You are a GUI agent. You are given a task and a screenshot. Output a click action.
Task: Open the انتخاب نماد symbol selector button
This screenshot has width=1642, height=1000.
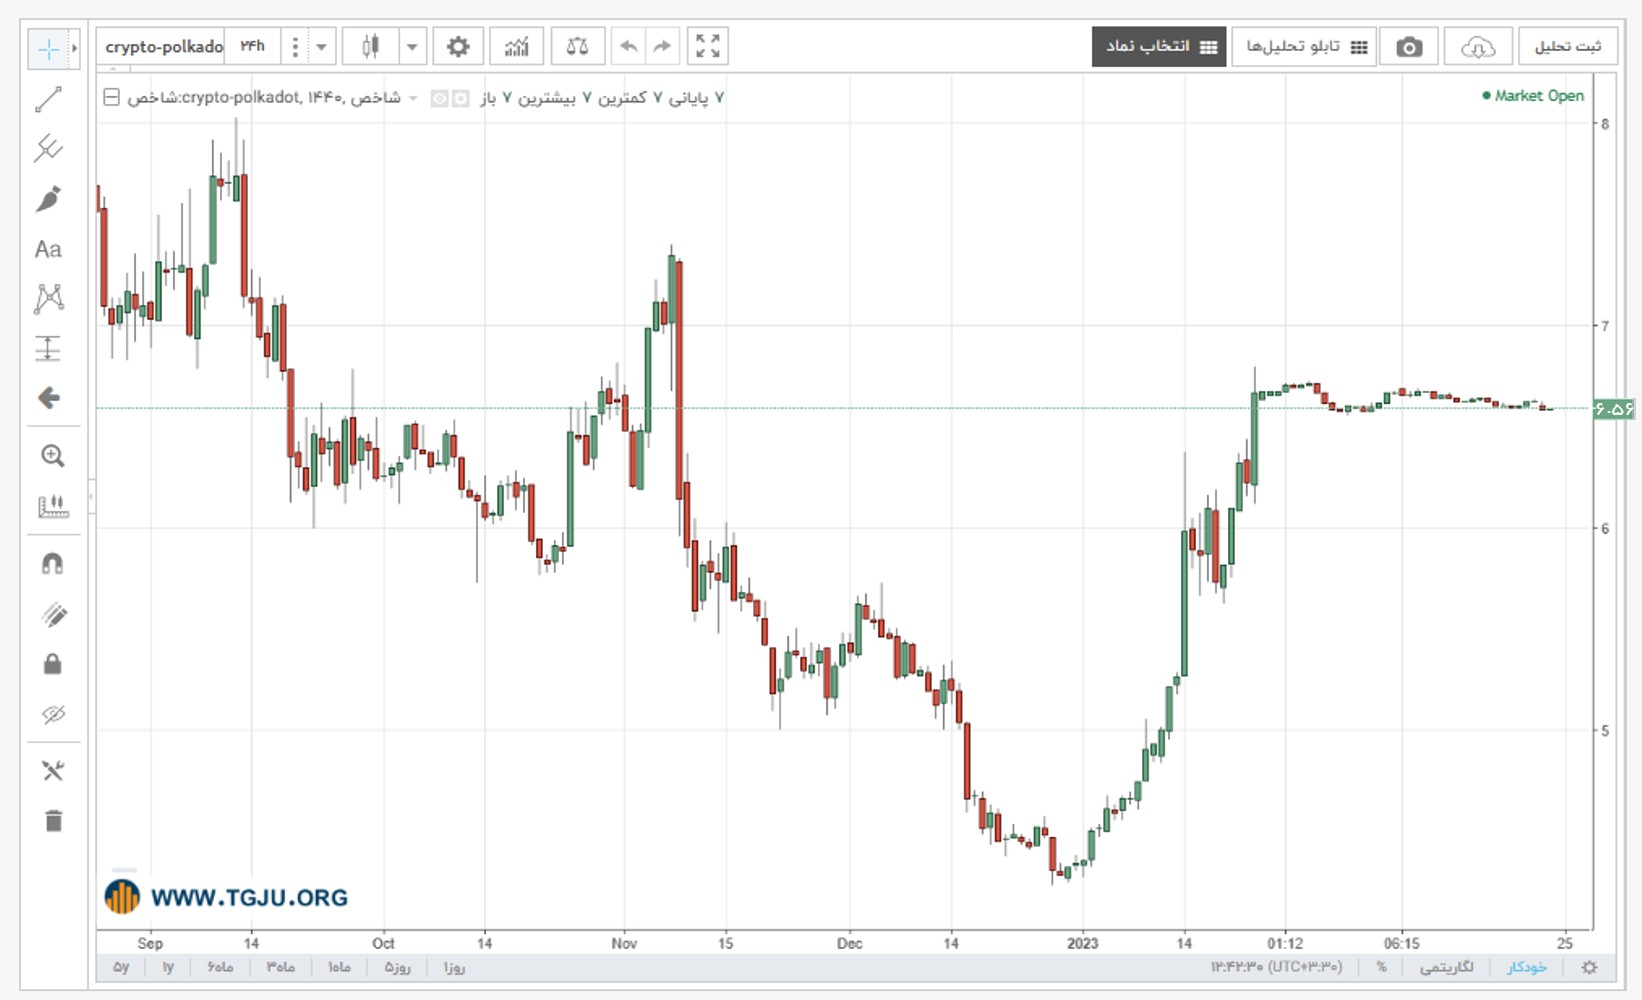pyautogui.click(x=1160, y=47)
